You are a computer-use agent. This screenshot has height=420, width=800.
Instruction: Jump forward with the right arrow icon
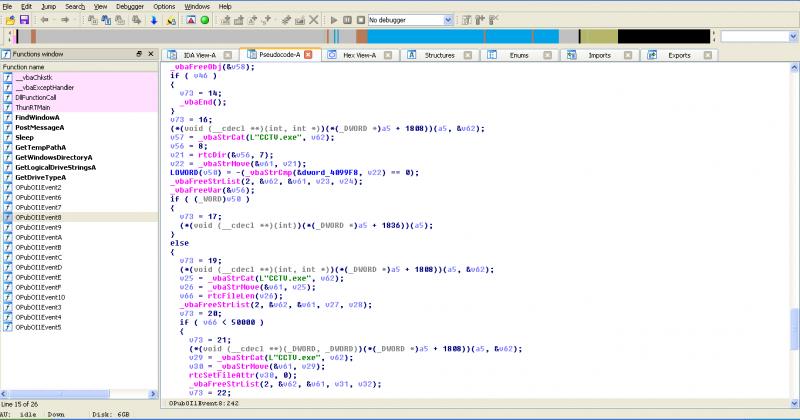click(x=65, y=20)
